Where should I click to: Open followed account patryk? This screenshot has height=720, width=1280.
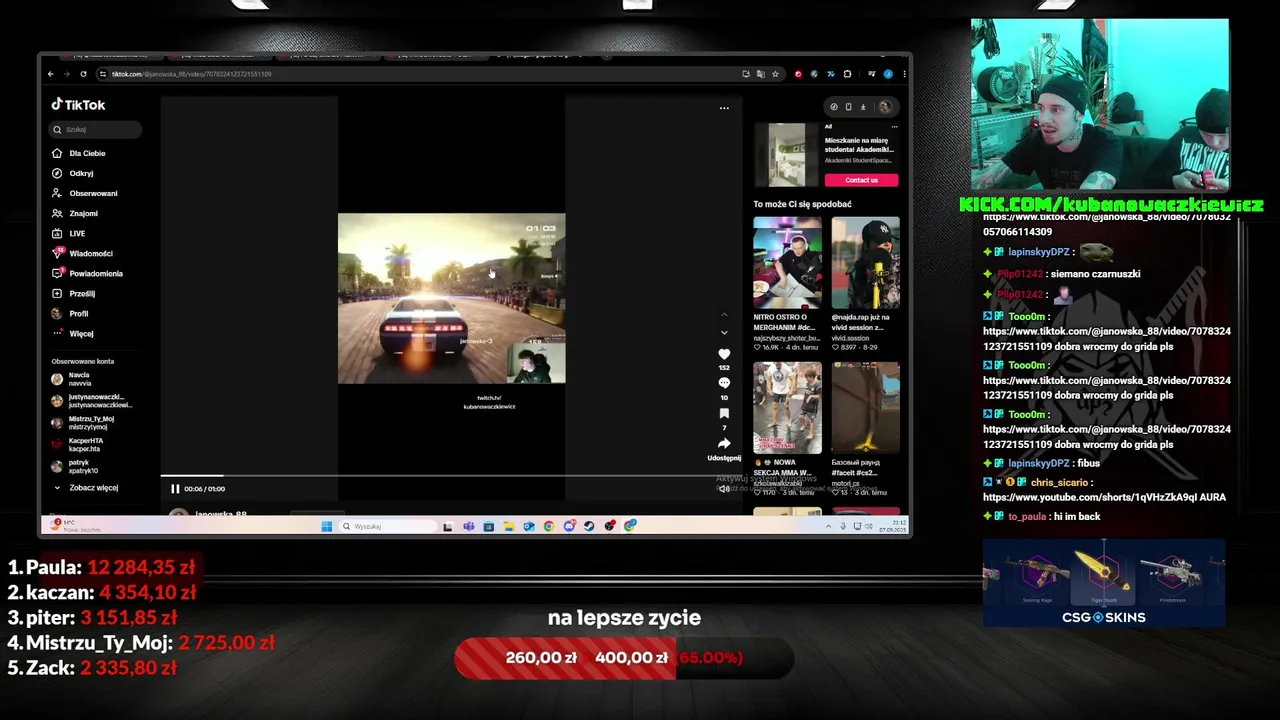[75, 467]
